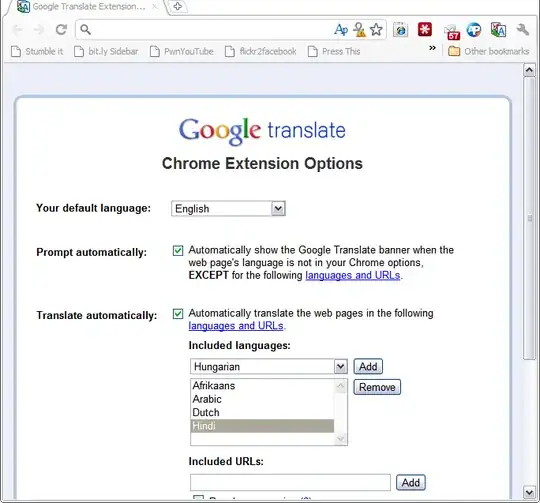Open the Stumble it bookmark
Image resolution: width=540 pixels, height=503 pixels.
tap(37, 52)
